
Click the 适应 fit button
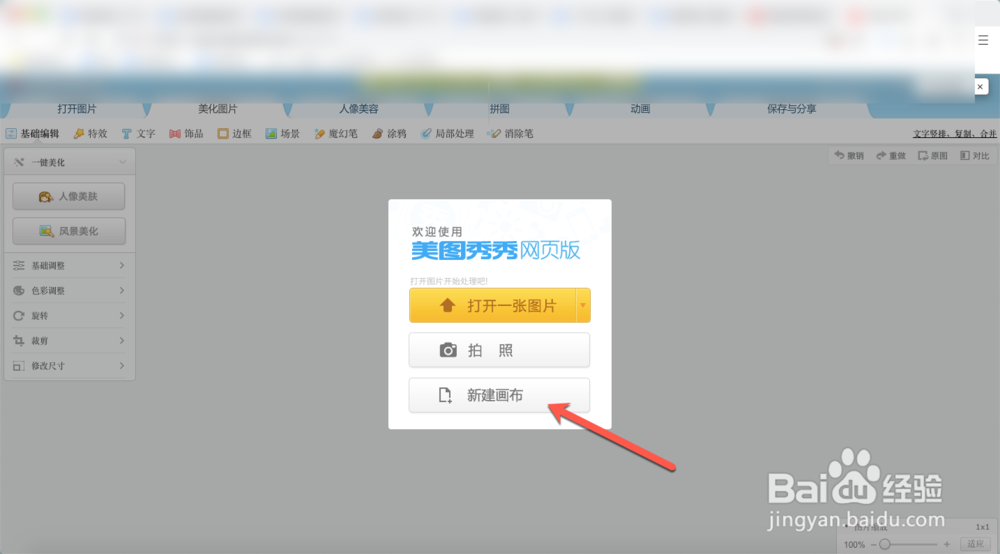(x=975, y=544)
